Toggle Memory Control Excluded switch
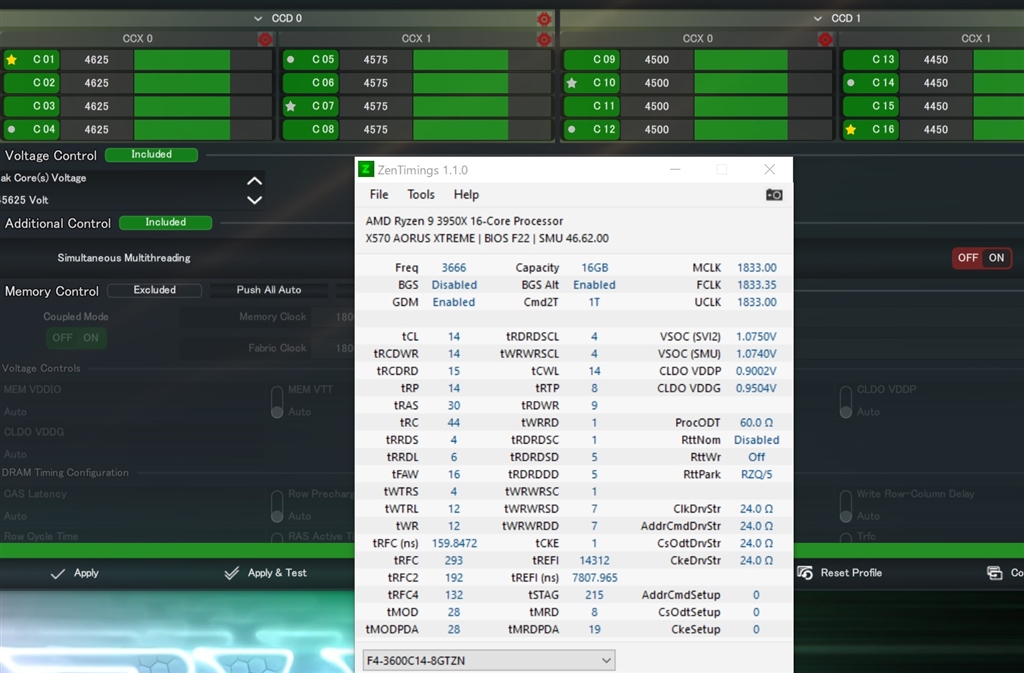 [155, 290]
